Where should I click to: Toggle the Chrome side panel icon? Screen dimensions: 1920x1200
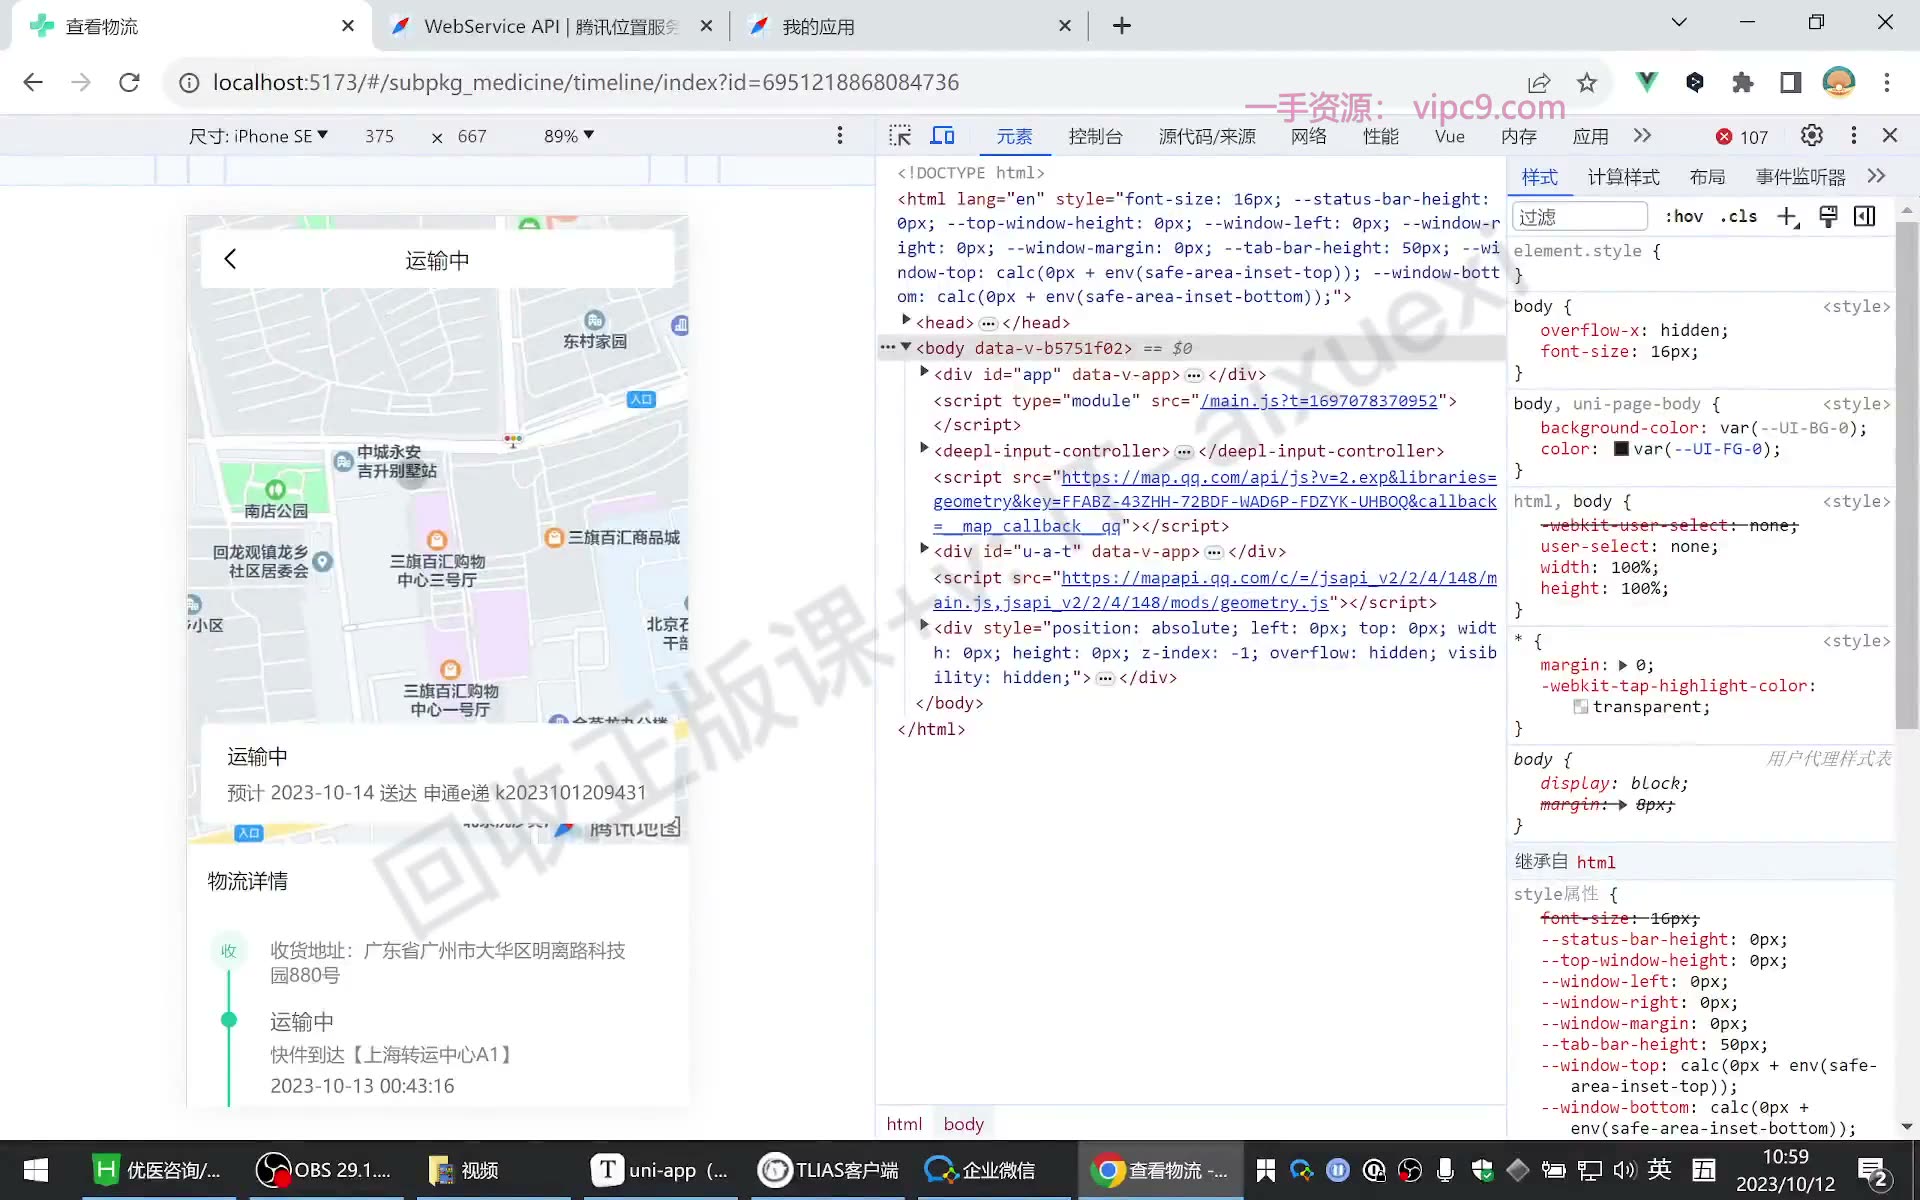[1791, 82]
